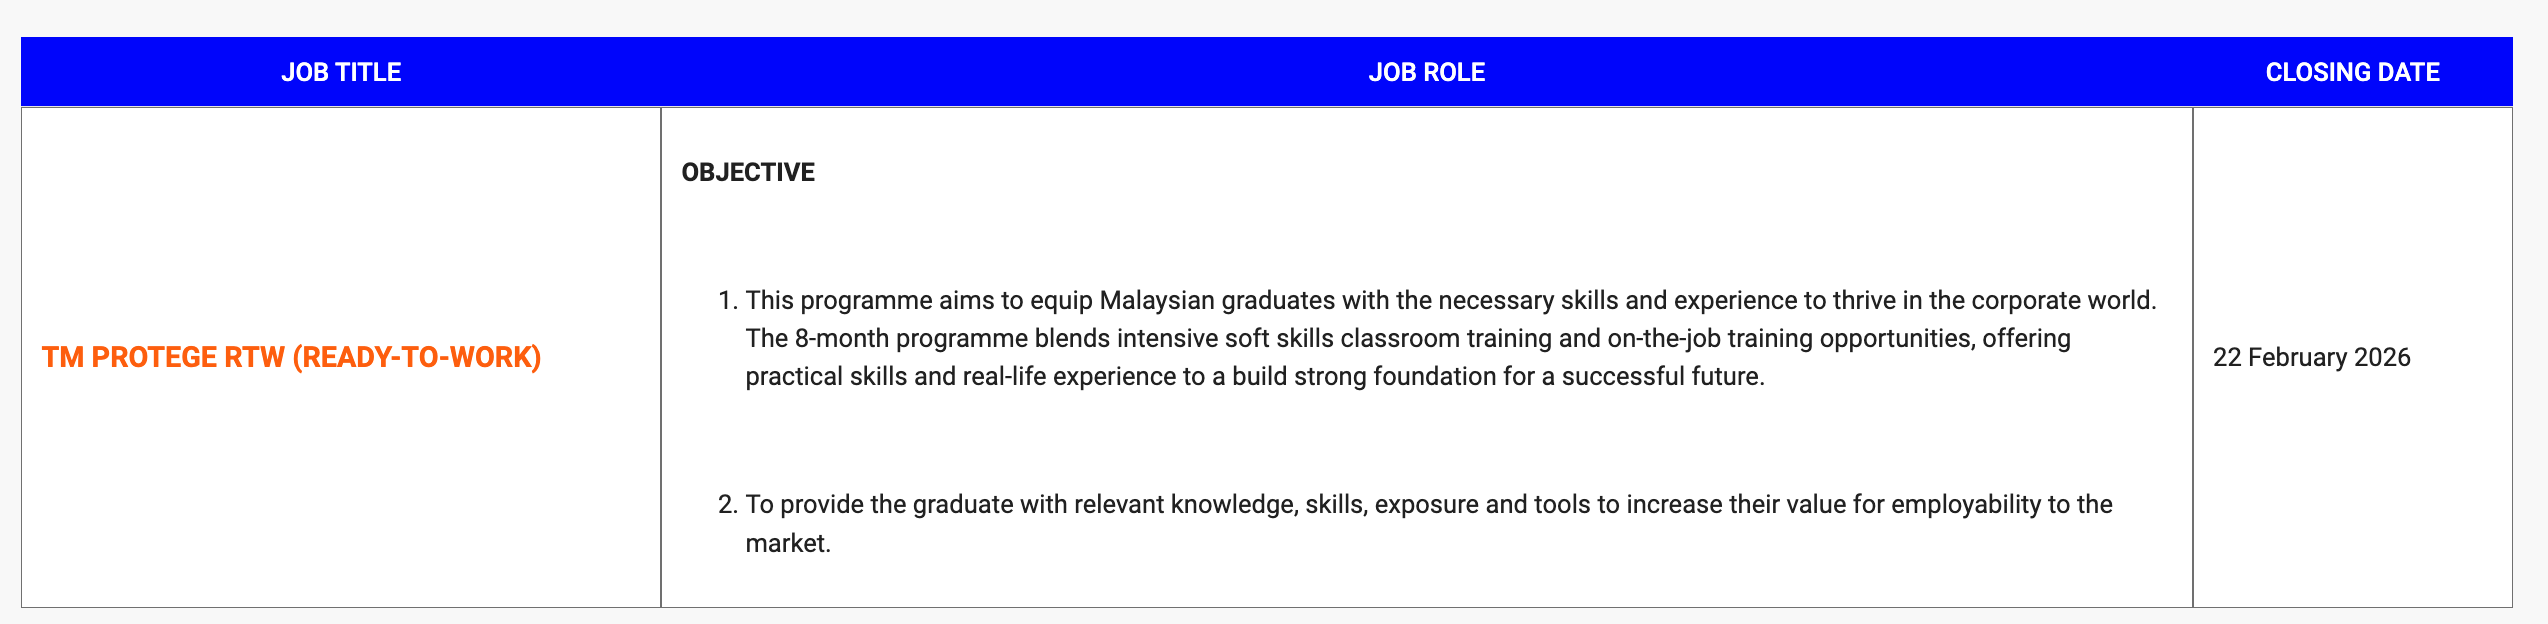Screen dimensions: 2548x624
Task: Click the line starting "practical skills and real-life"
Action: coord(1255,376)
